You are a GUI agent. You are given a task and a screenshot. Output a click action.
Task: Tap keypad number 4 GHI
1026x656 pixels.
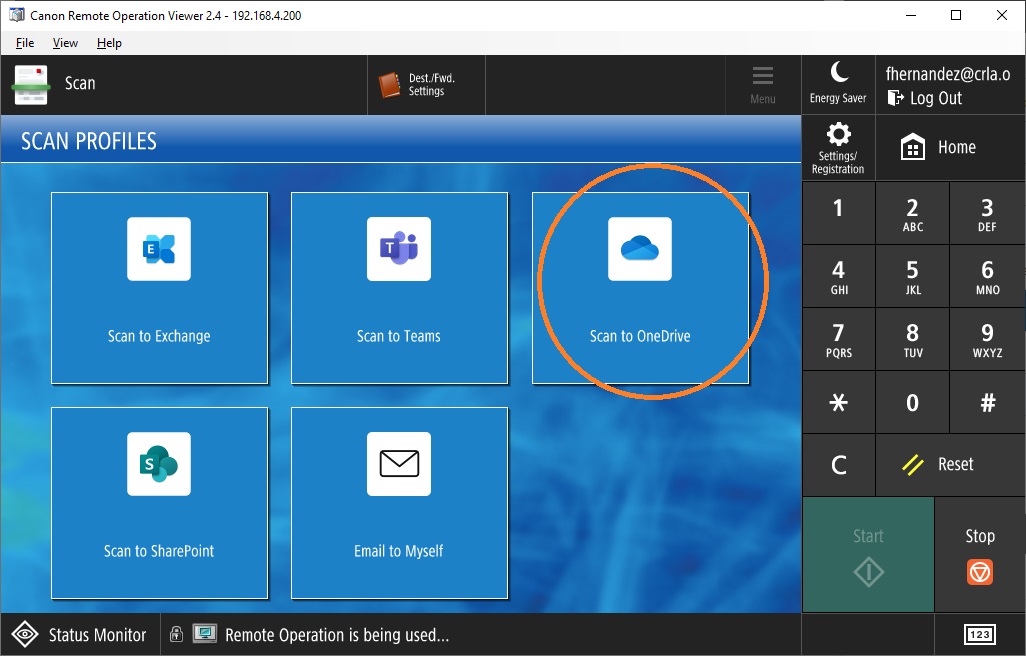pyautogui.click(x=838, y=276)
